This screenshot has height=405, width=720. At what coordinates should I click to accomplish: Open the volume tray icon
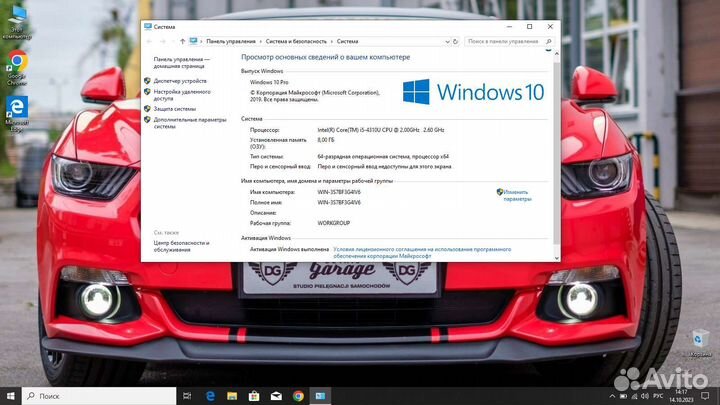pyautogui.click(x=645, y=396)
